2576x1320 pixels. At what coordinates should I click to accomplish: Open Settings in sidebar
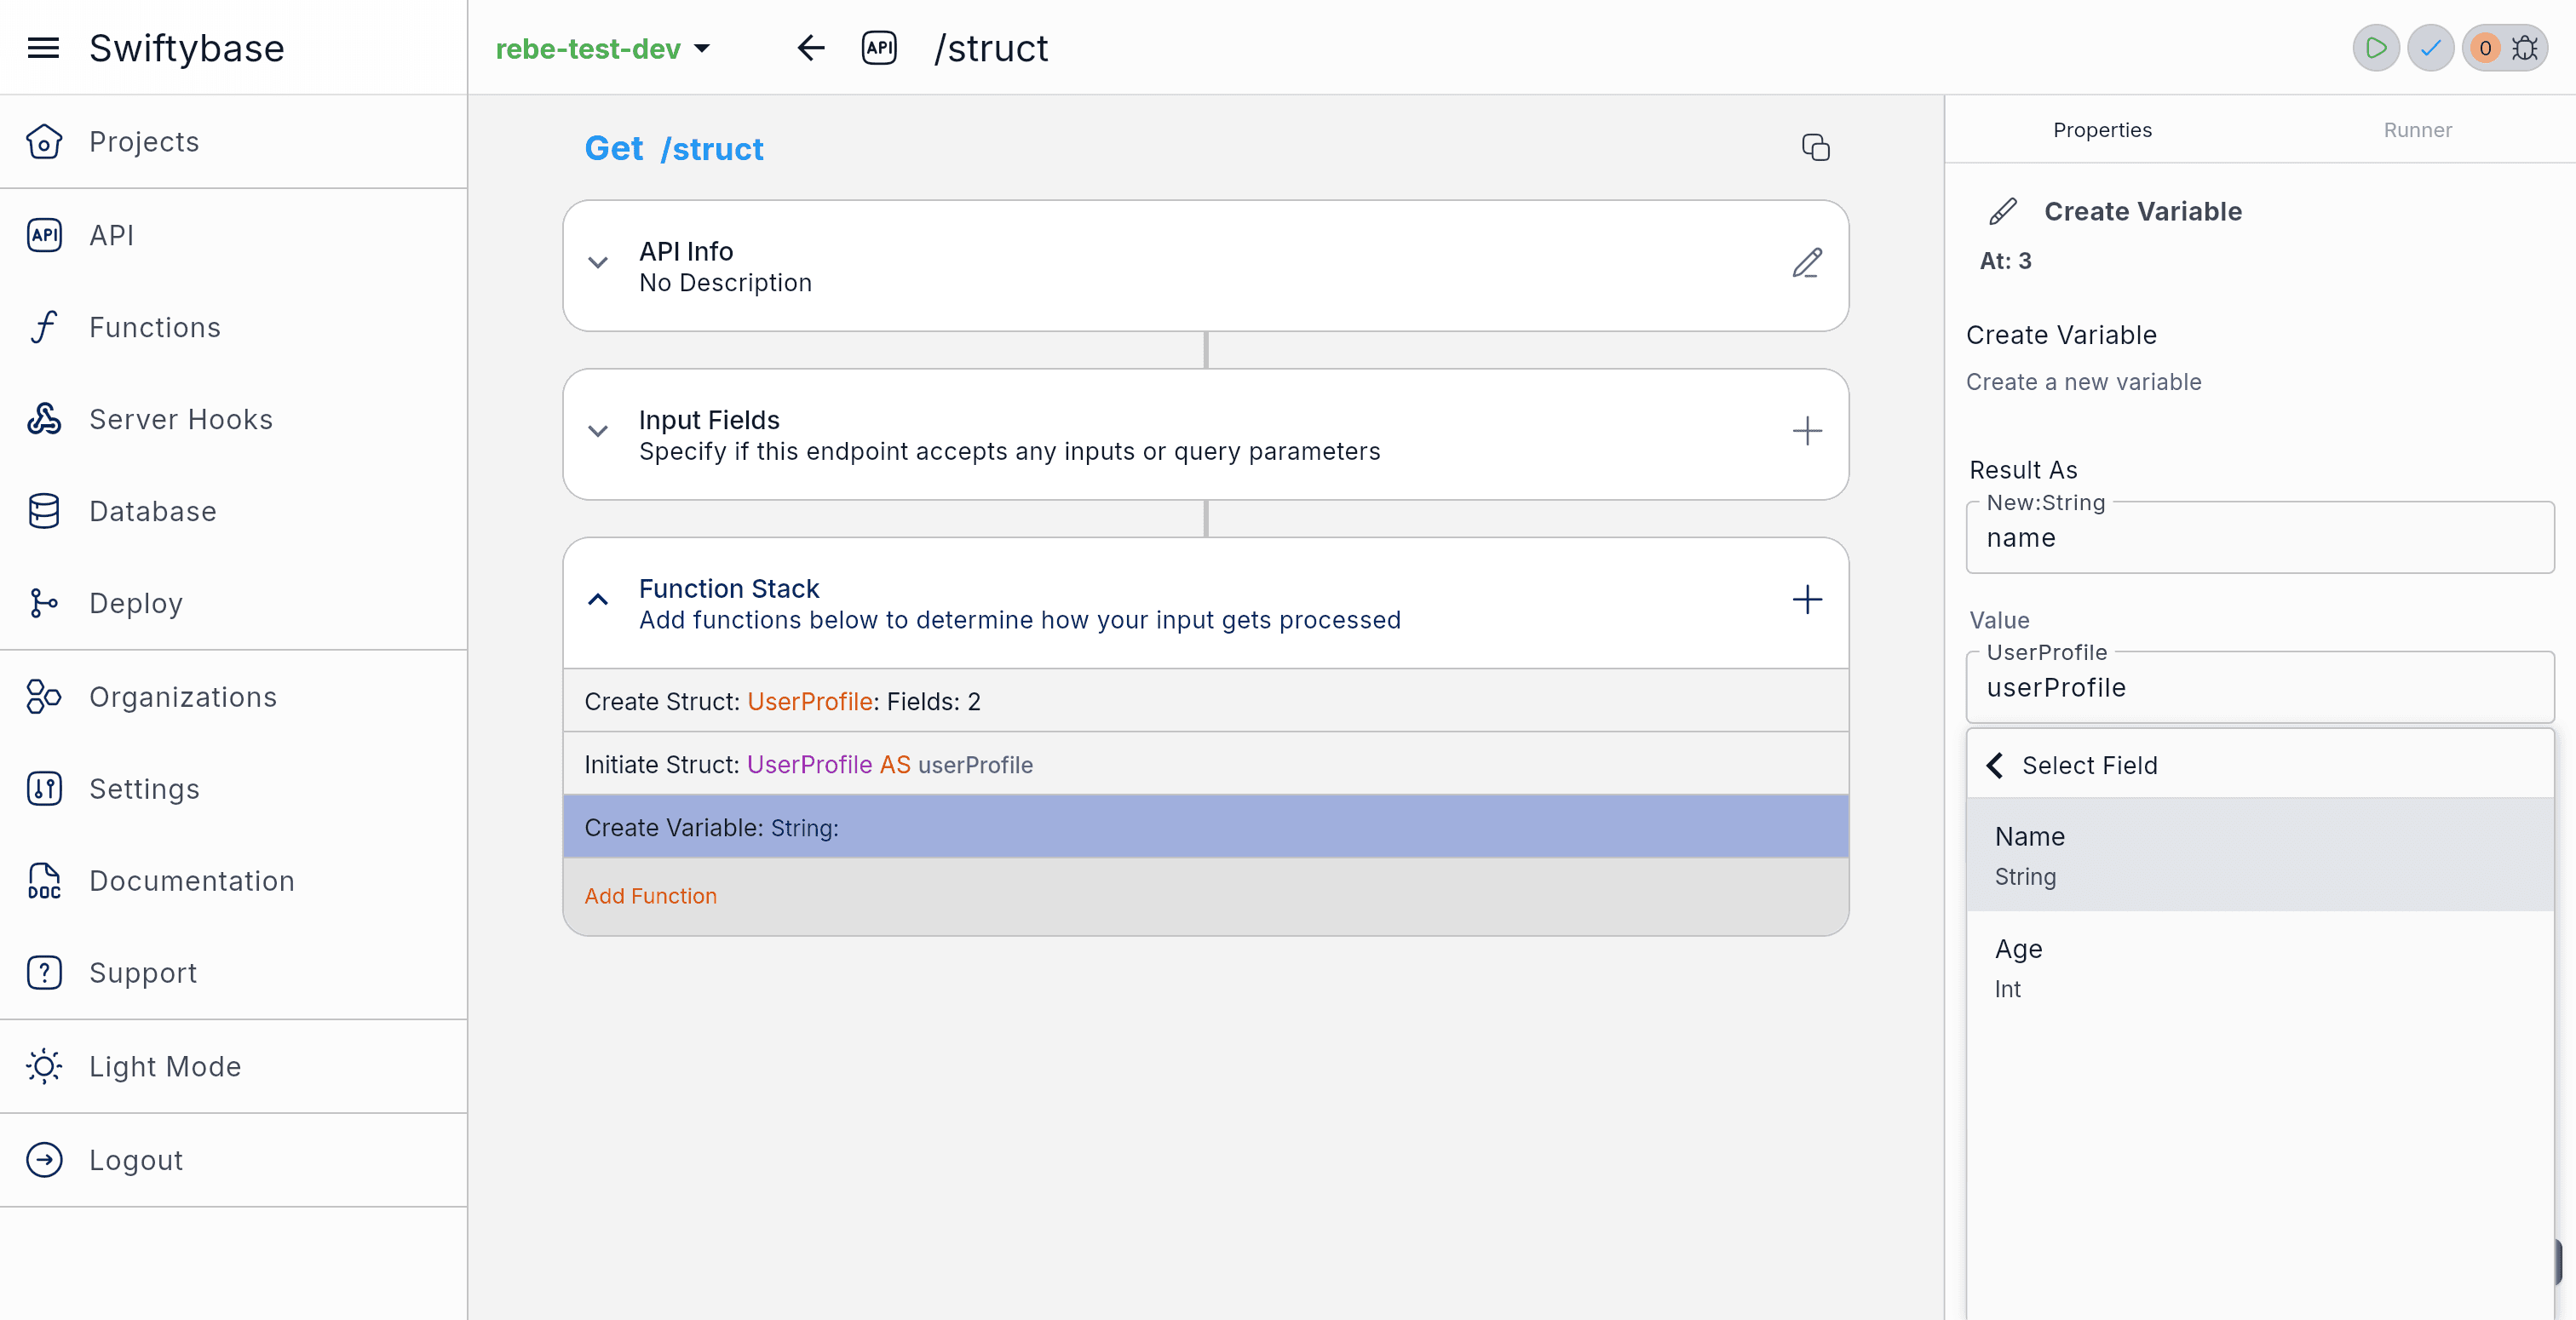pos(144,789)
